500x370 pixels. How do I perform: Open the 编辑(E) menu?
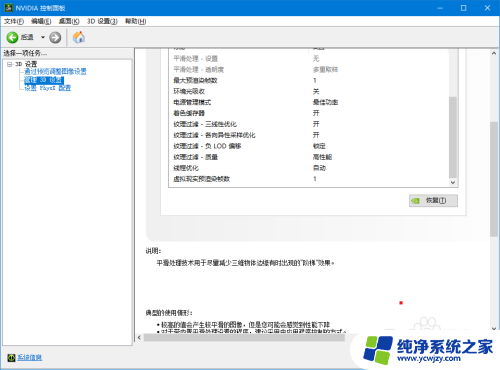(x=41, y=21)
